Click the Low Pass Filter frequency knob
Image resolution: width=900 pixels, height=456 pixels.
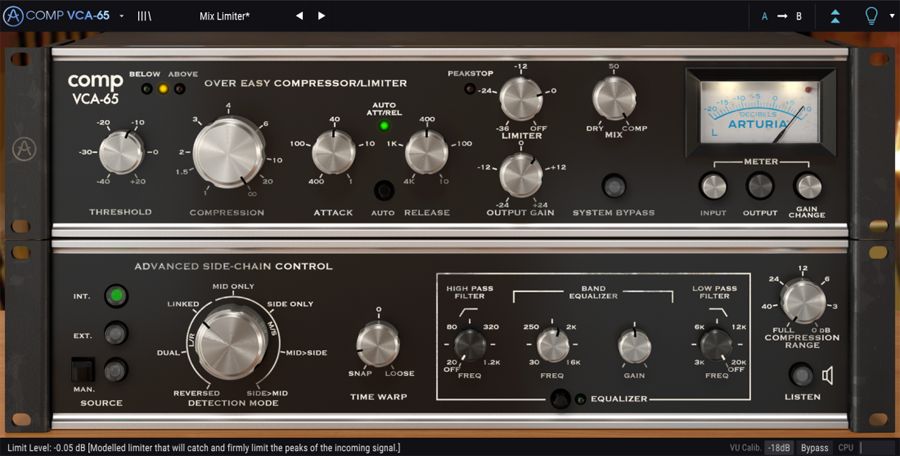click(x=716, y=345)
